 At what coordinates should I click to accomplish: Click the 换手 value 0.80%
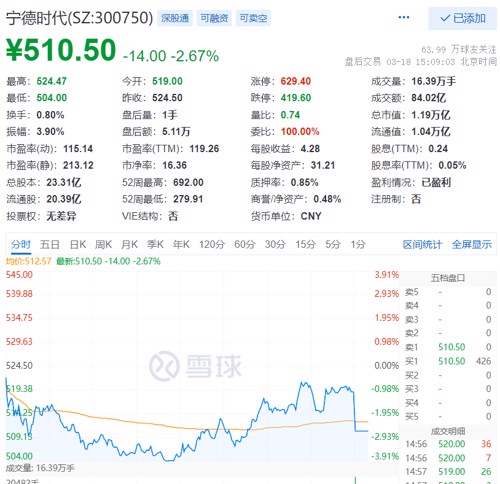tap(50, 115)
